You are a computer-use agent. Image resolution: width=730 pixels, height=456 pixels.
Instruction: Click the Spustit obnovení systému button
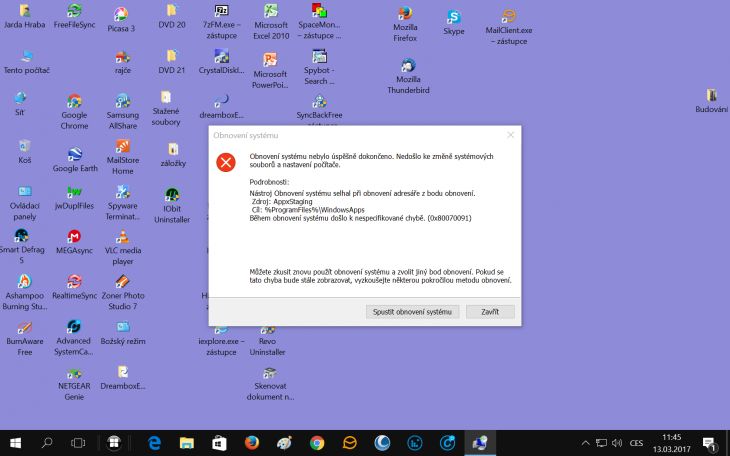(x=412, y=312)
